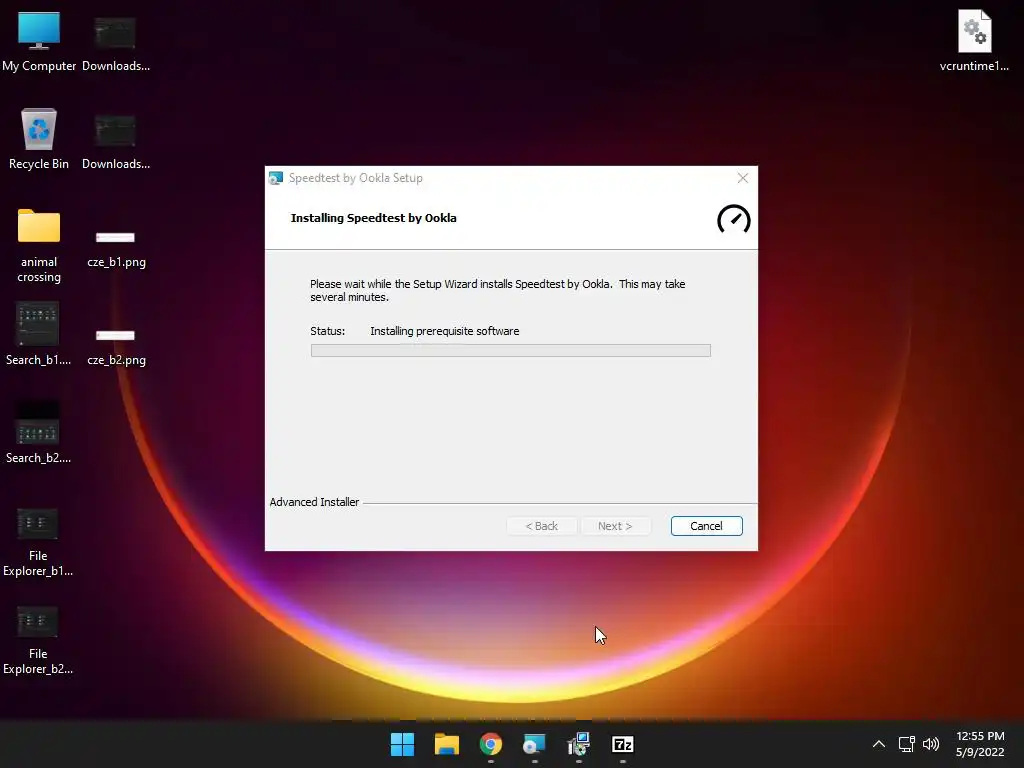This screenshot has width=1024, height=768.
Task: Click the installer computer icon in the taskbar
Action: (579, 744)
